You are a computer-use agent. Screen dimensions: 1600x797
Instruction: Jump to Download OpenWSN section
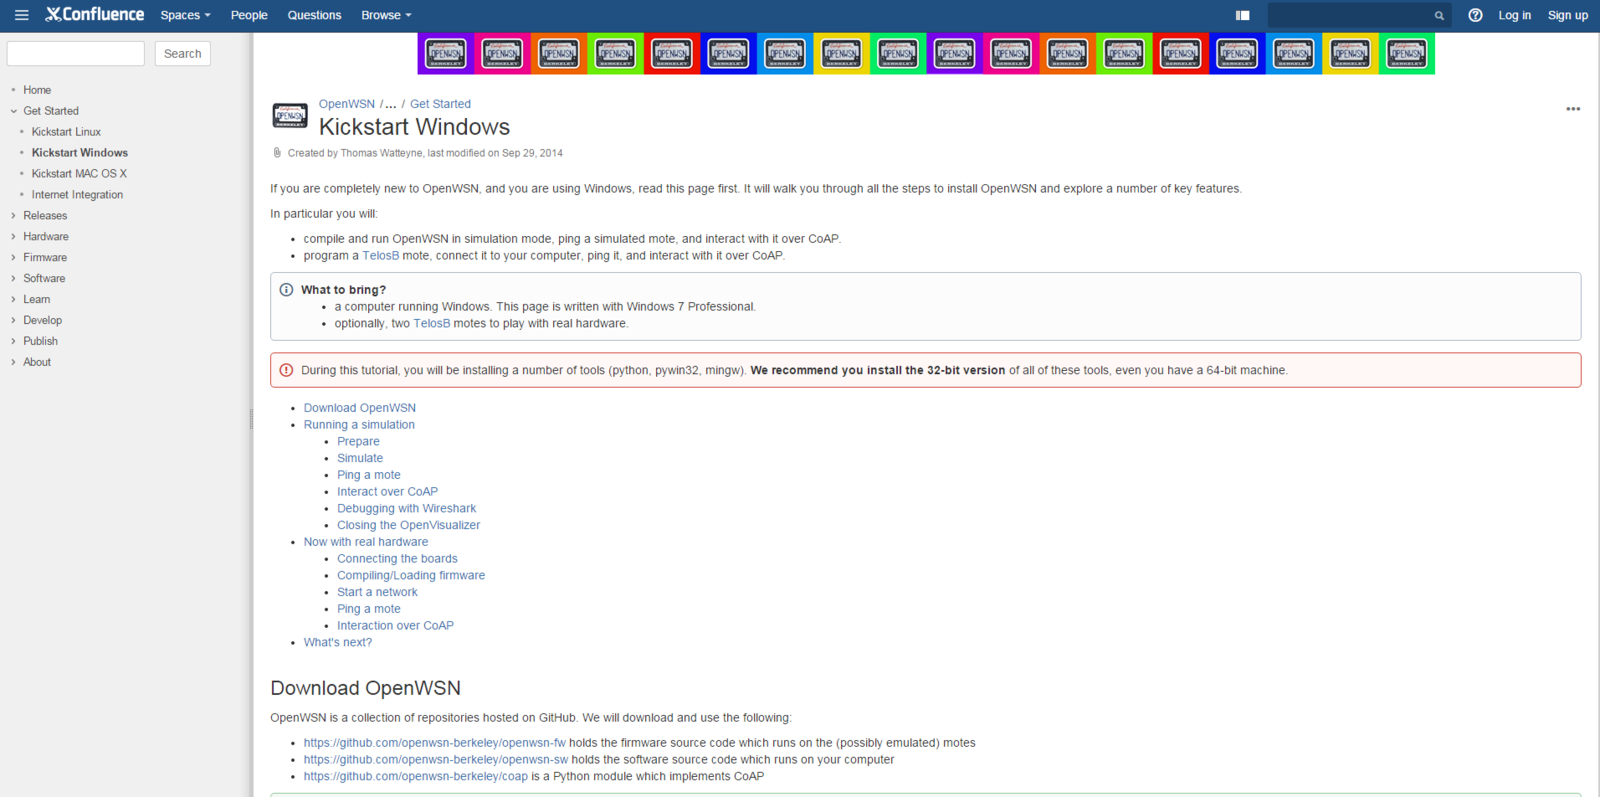click(360, 408)
